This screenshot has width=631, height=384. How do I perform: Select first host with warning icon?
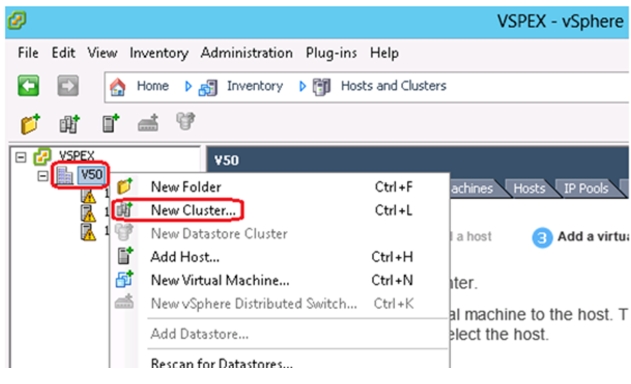89,196
